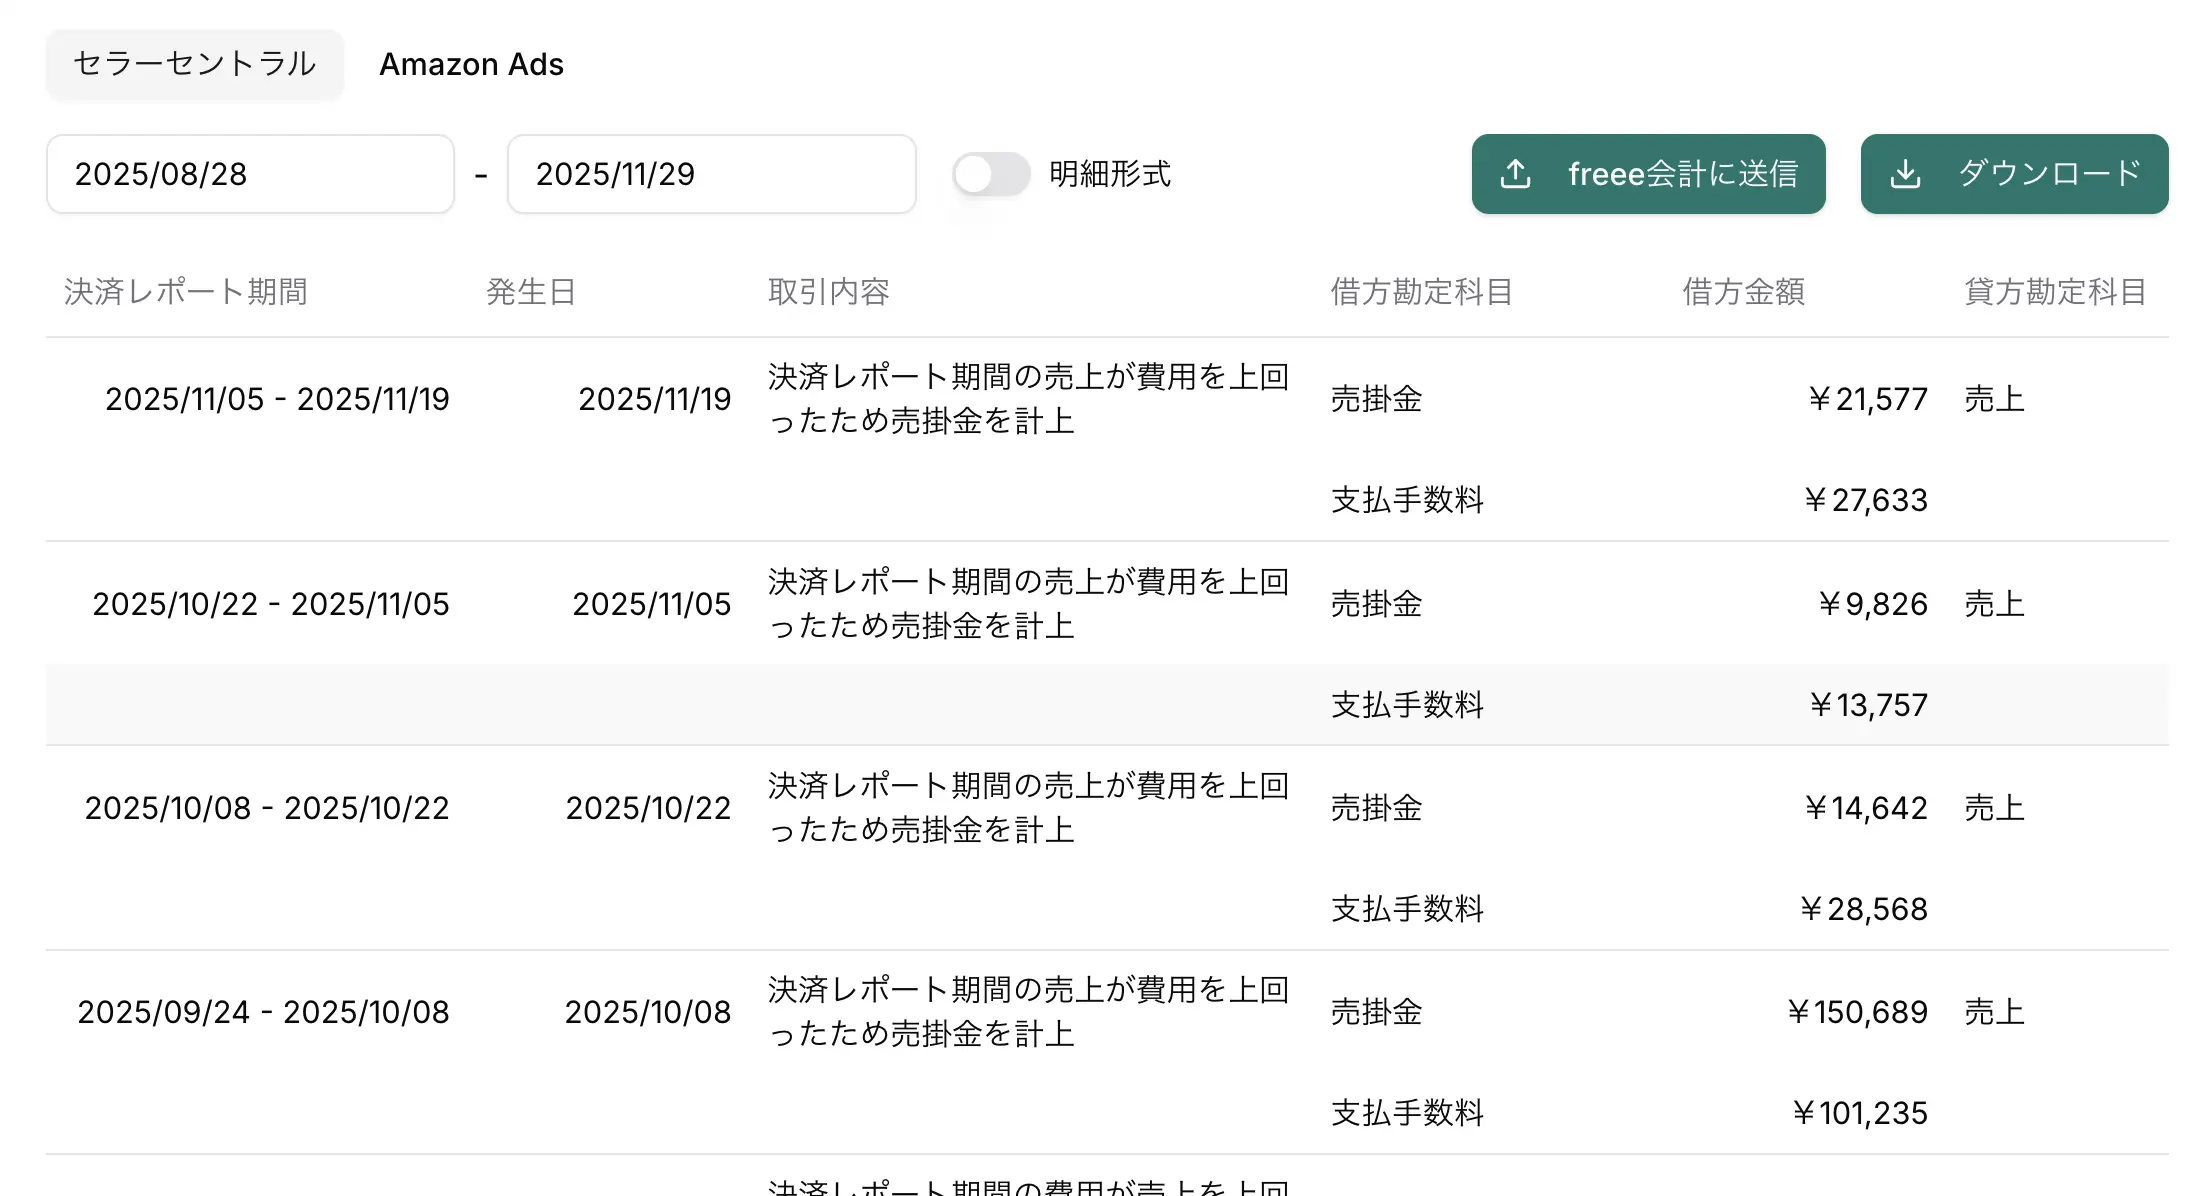Switch to the Amazon Ads tab

471,64
